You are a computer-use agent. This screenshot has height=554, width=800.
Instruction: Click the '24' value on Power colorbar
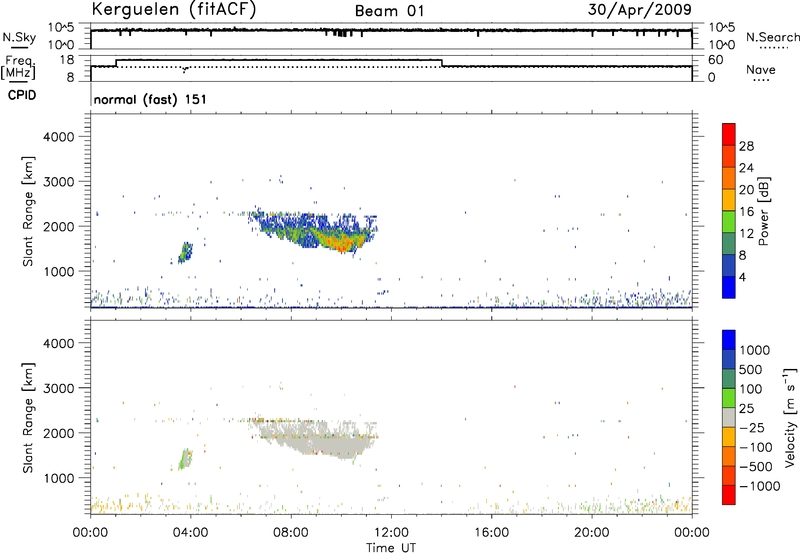pyautogui.click(x=746, y=168)
